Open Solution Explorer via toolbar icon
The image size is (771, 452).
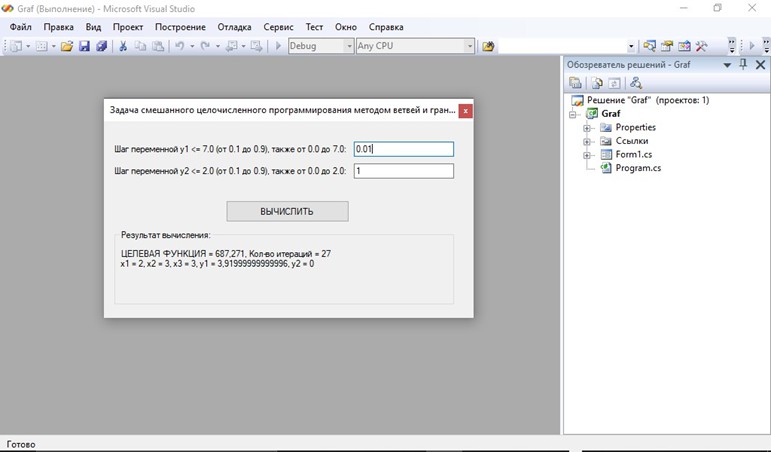(650, 46)
